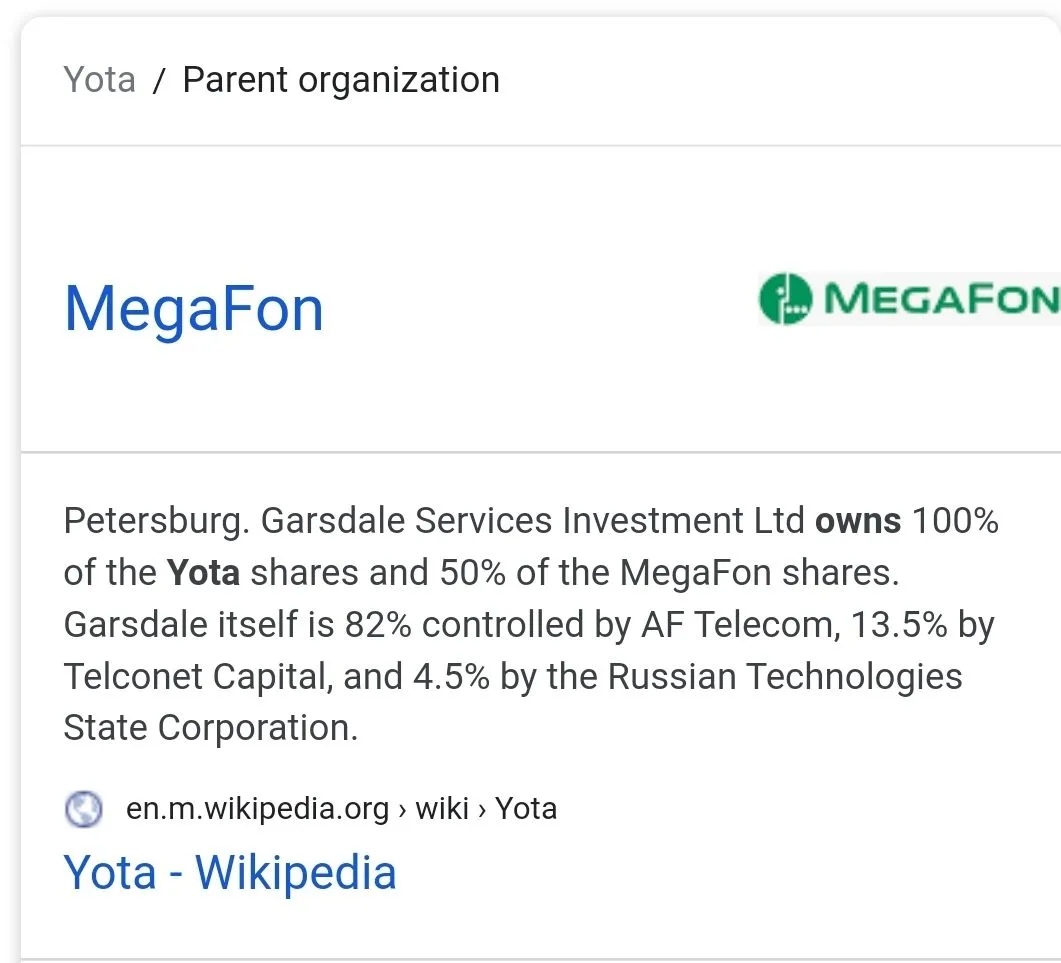Click the Russian Technologies text in snippet
Viewport: 1061px width, 963px height.
point(784,677)
